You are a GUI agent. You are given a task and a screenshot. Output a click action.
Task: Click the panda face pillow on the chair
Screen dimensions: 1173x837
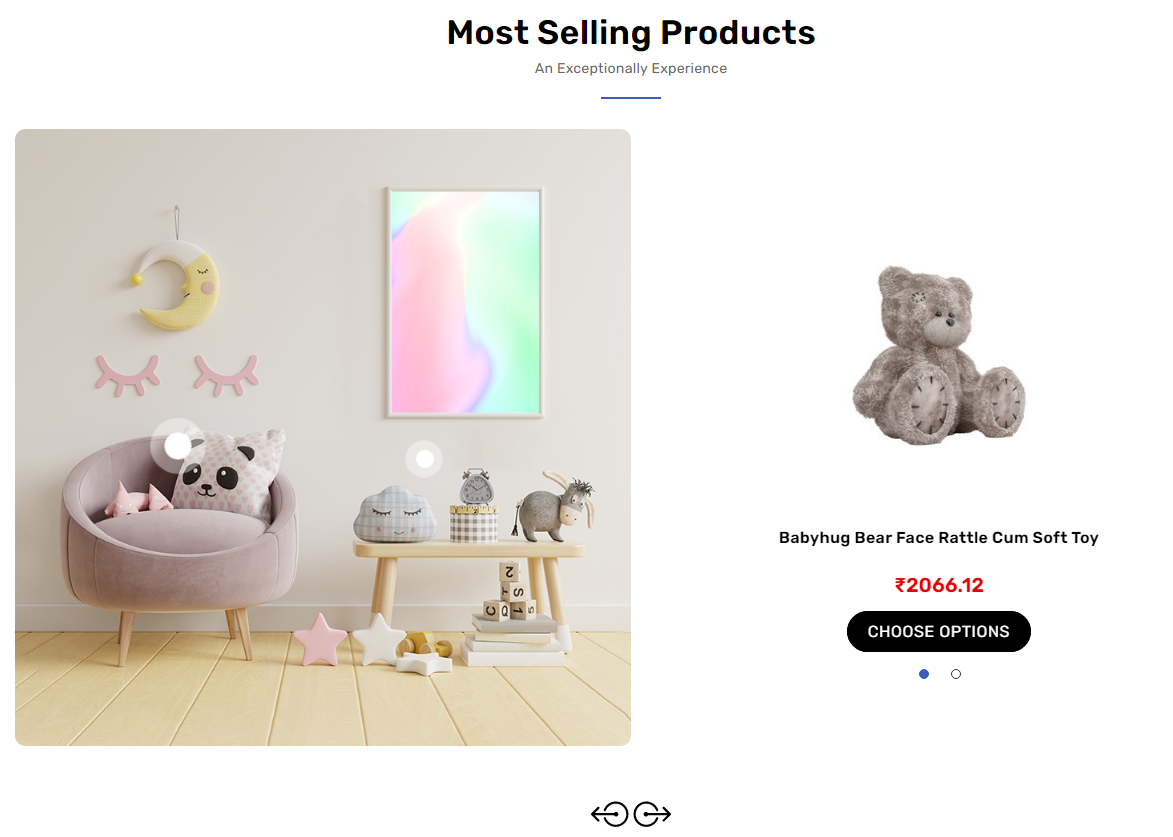[225, 475]
